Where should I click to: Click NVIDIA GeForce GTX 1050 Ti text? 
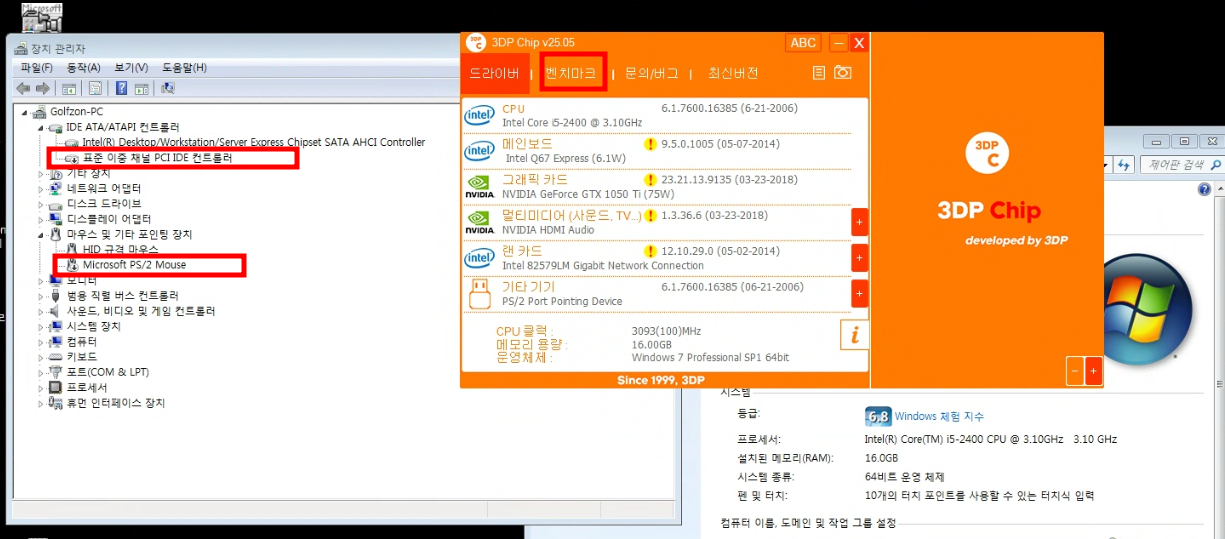pos(586,194)
